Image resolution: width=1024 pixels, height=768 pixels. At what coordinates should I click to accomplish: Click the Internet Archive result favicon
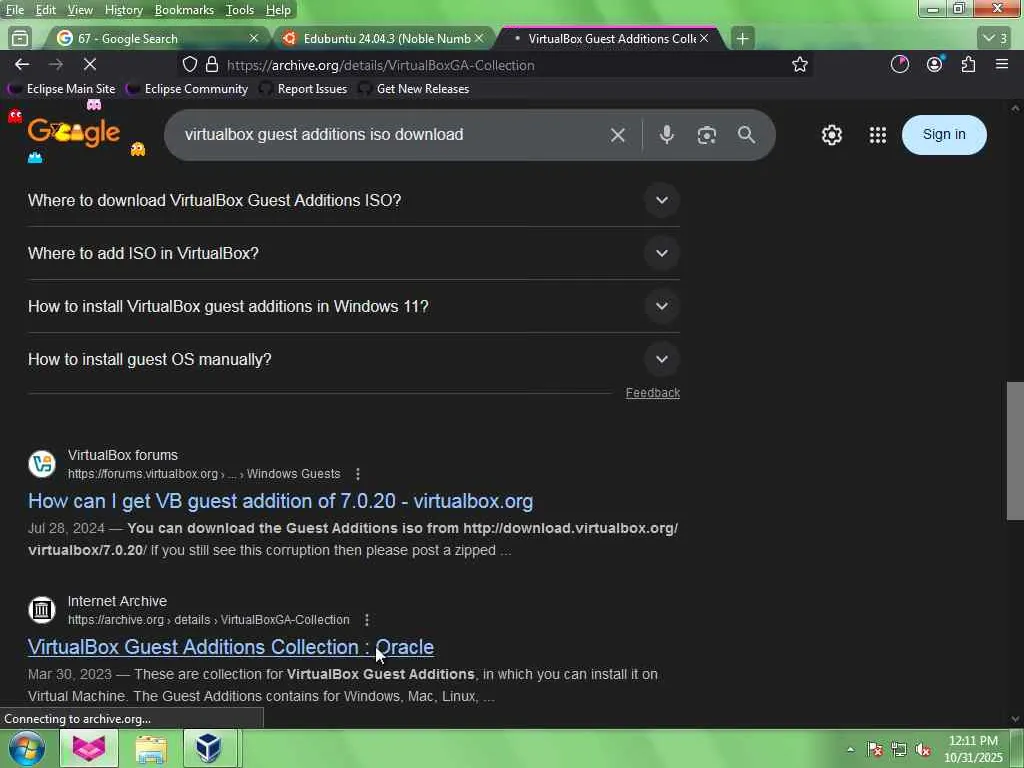(42, 610)
